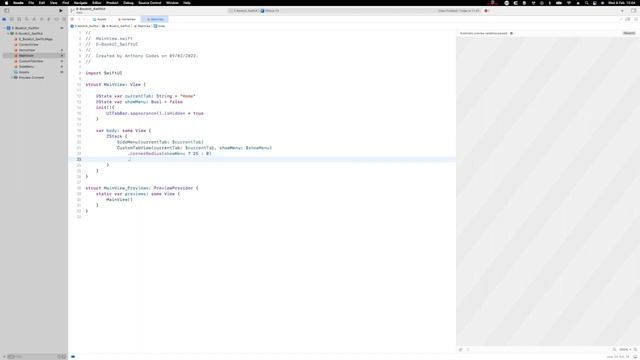640x360 pixels.
Task: Click the date and time in menu bar
Action: click(x=621, y=3)
